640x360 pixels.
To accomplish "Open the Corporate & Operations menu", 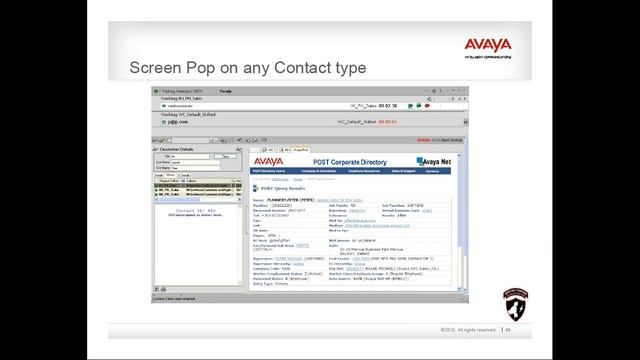I will tap(318, 171).
